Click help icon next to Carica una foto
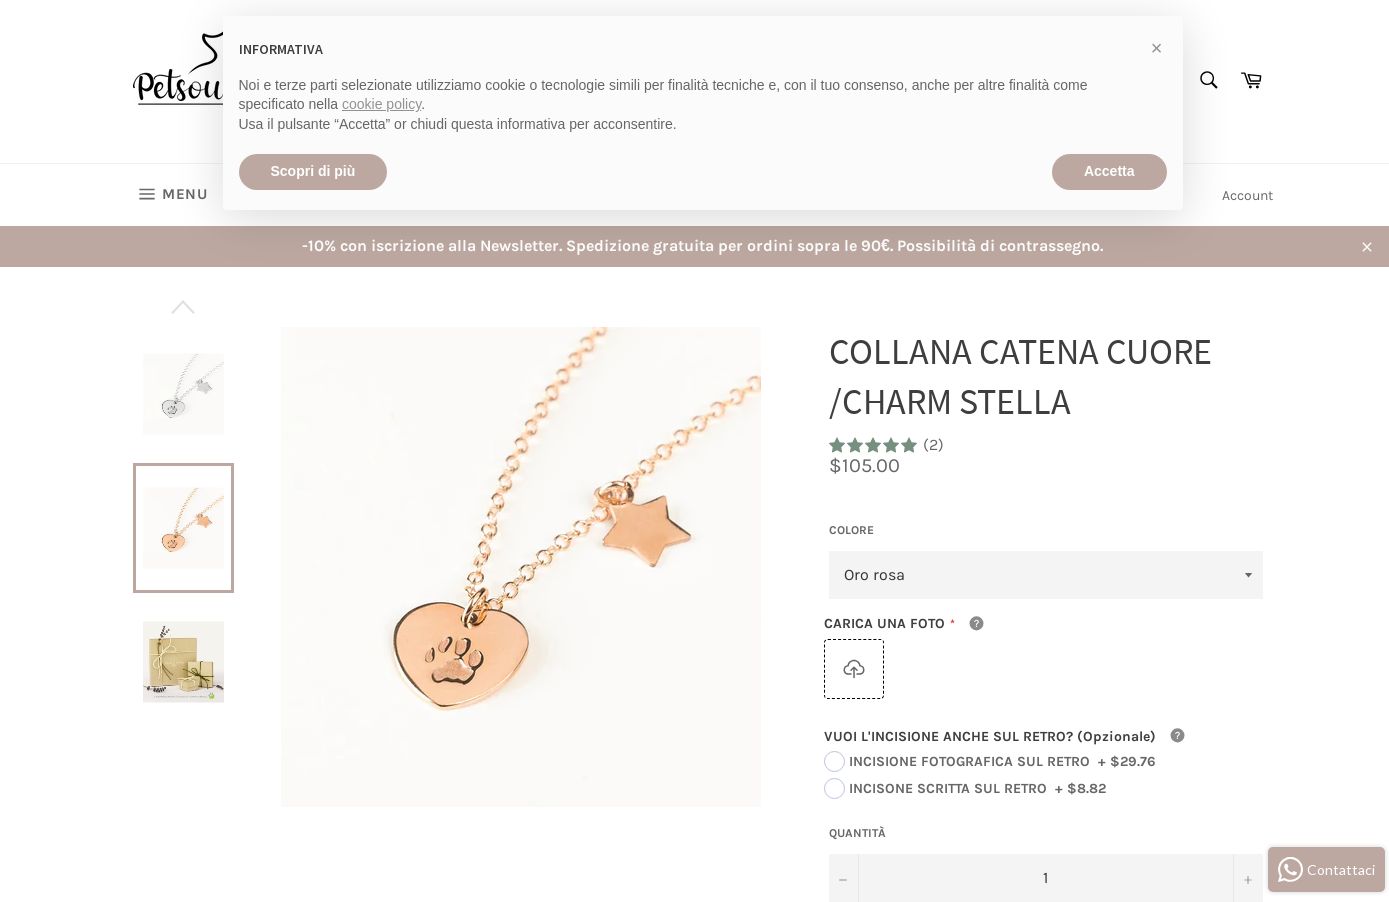Viewport: 1389px width, 902px height. pos(977,624)
